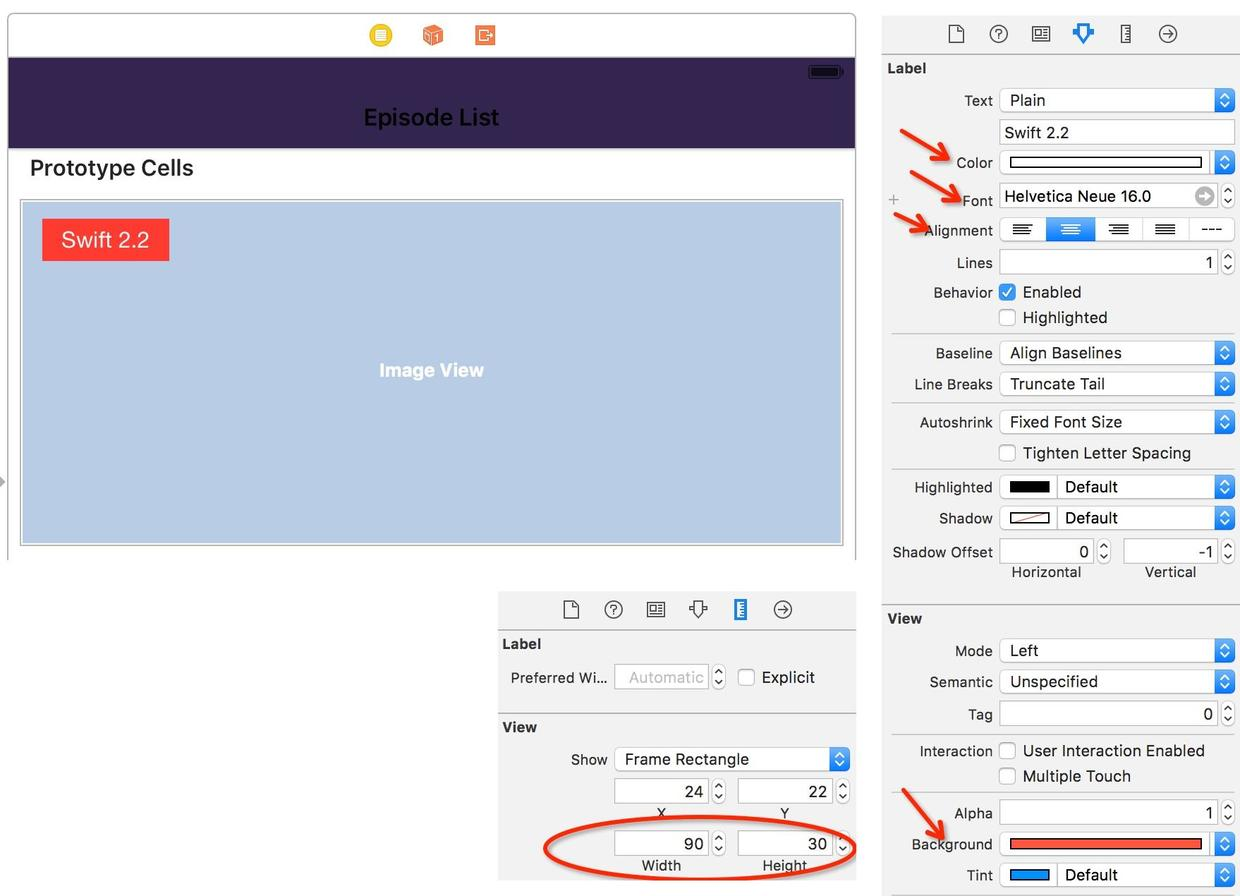Click the X position field 24
The image size is (1240, 896).
(x=661, y=791)
